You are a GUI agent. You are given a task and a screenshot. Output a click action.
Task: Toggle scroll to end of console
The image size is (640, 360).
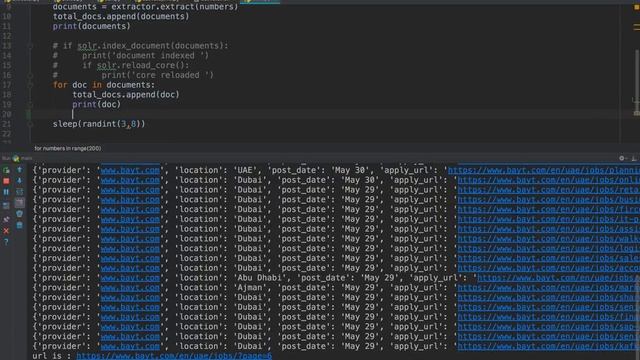pos(19,203)
